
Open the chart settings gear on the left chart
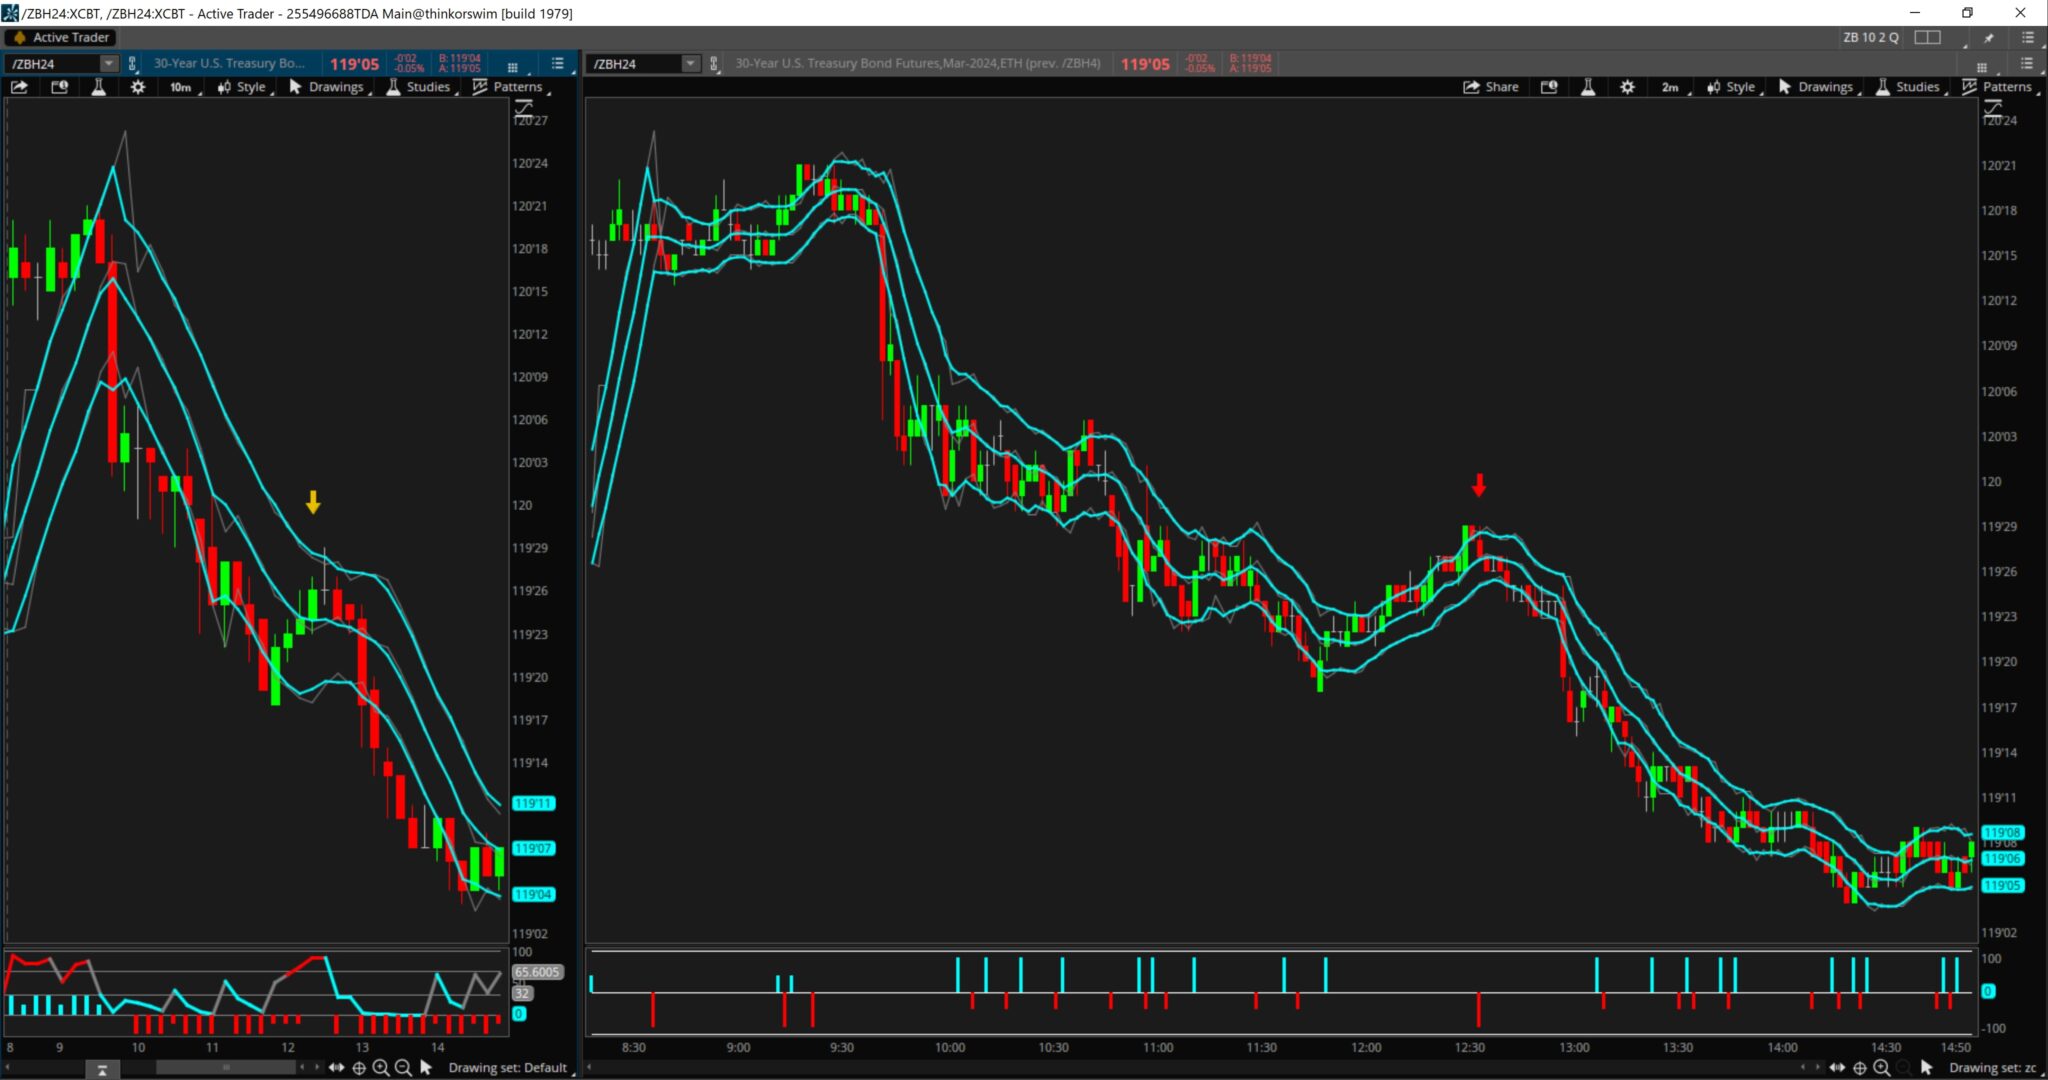(x=138, y=87)
